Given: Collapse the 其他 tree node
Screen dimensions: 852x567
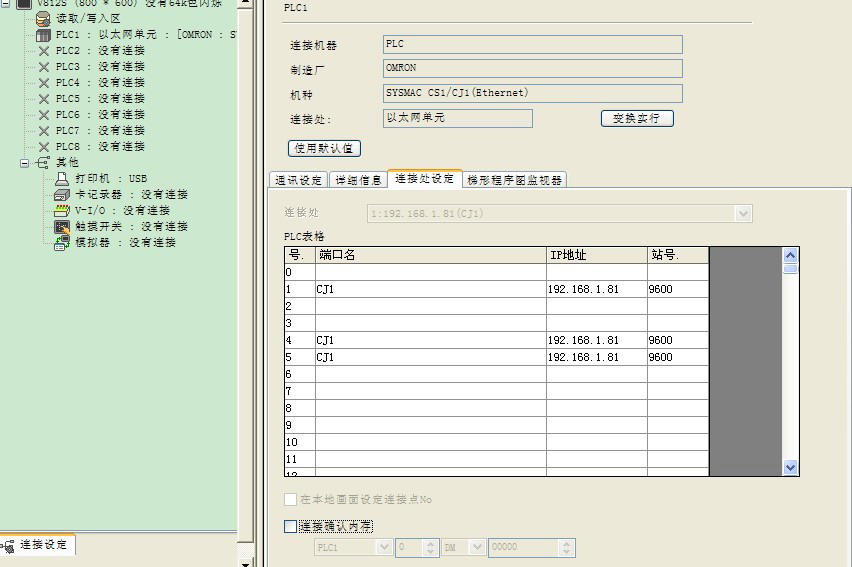Looking at the screenshot, I should [25, 162].
